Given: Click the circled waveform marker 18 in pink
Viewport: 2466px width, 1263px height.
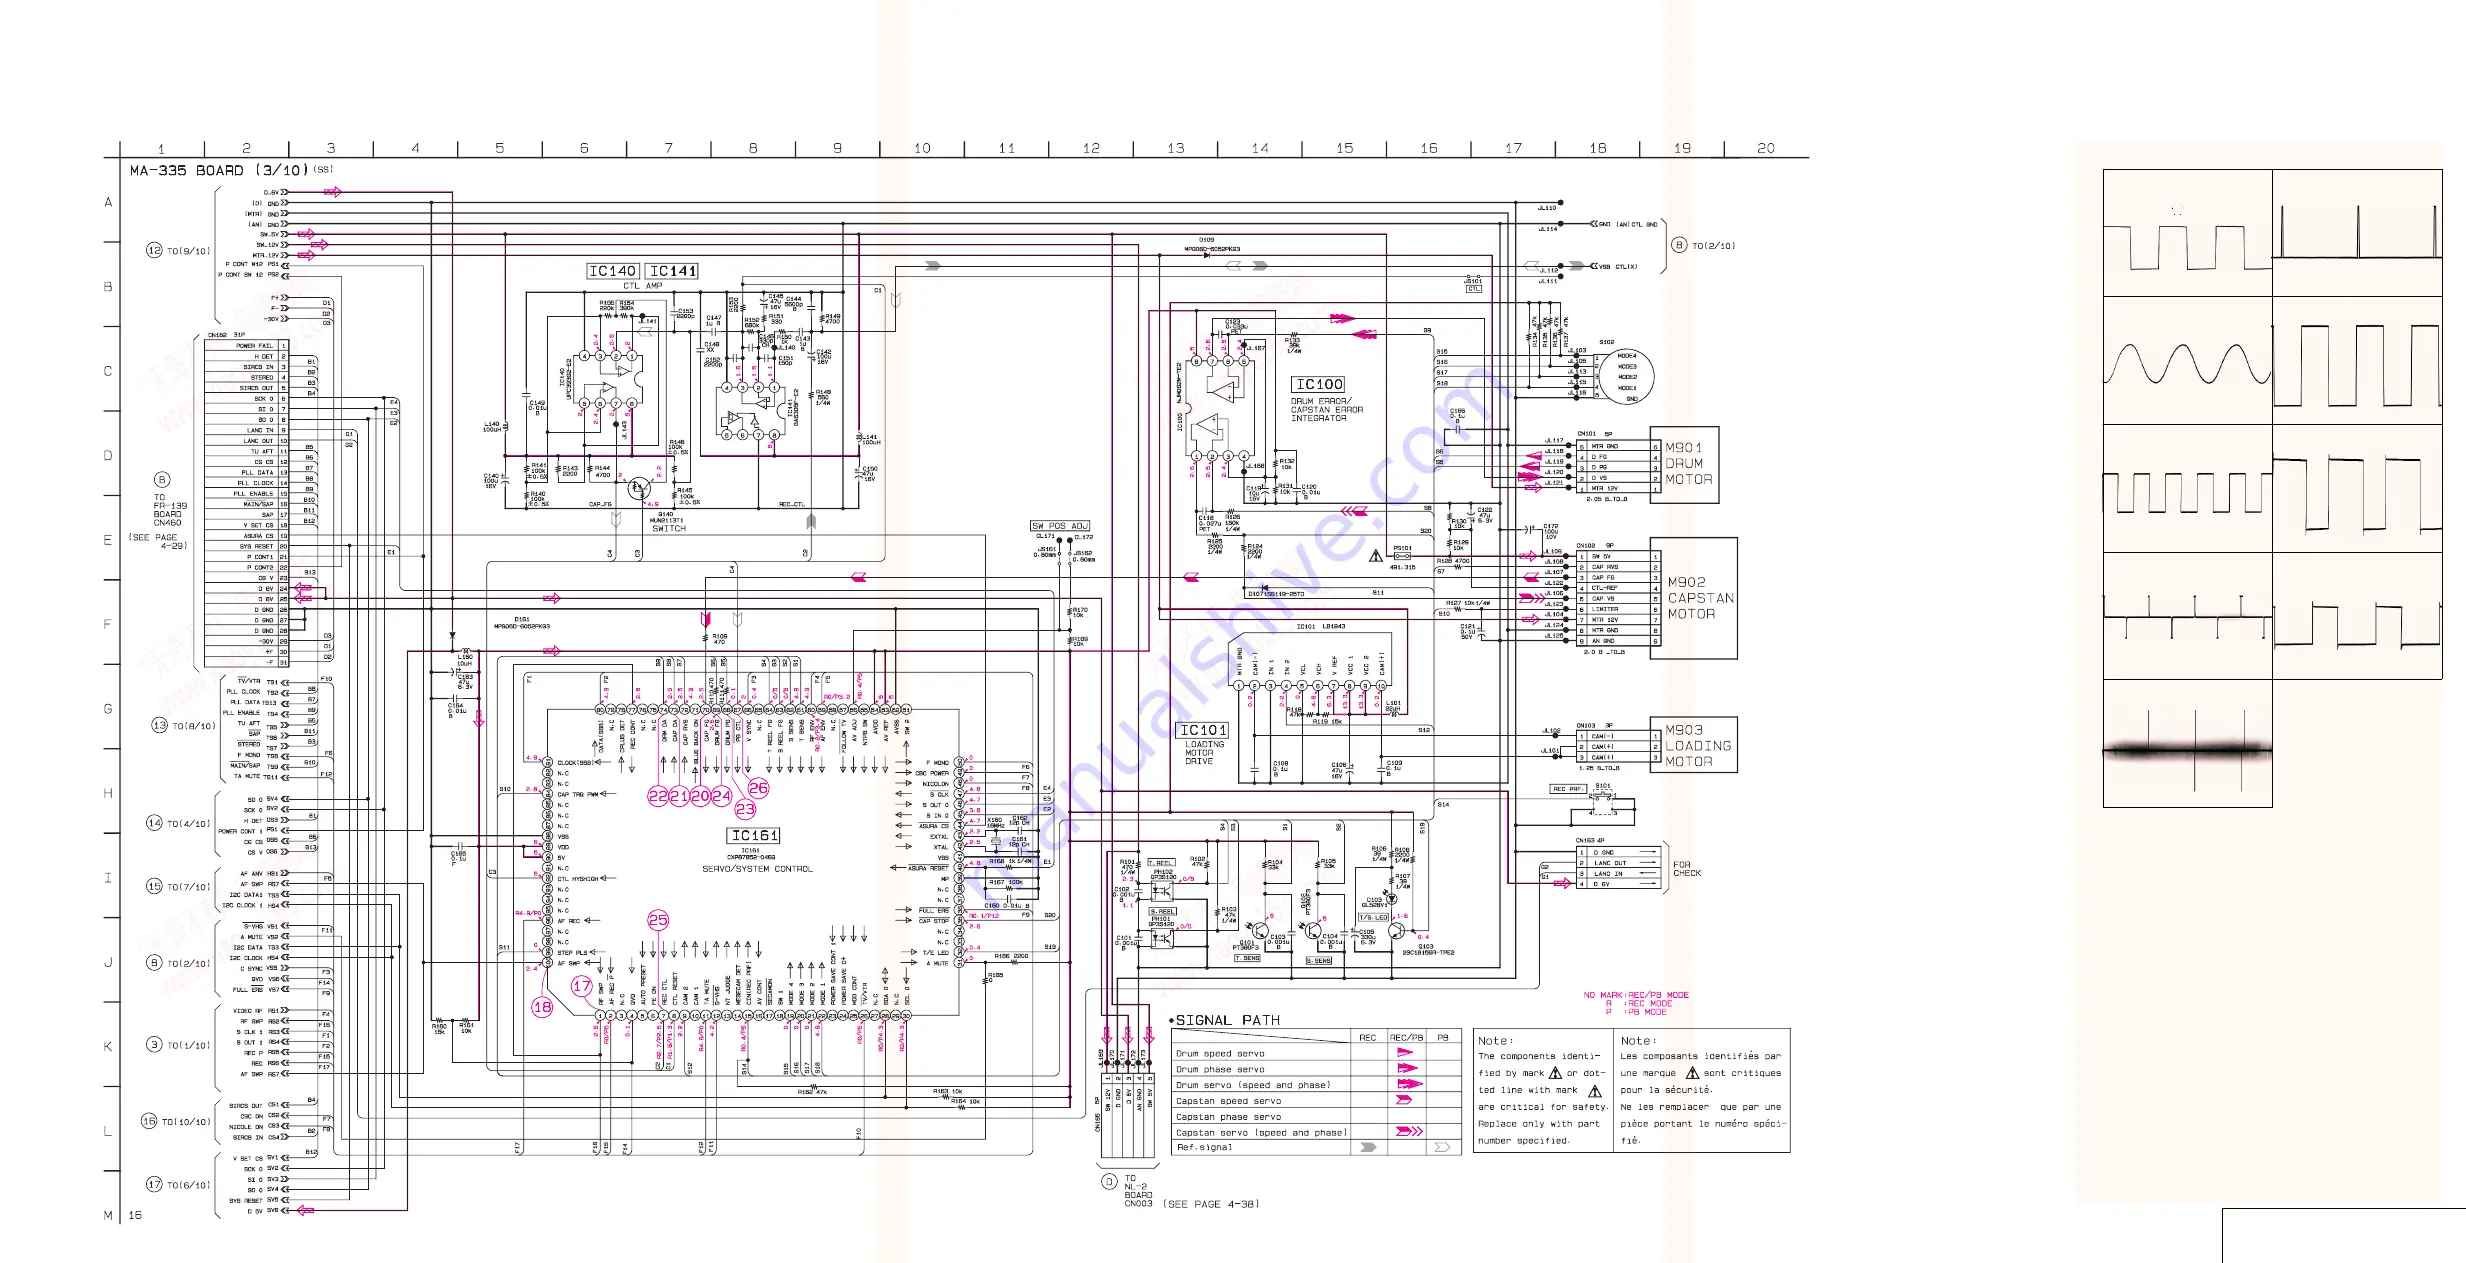Looking at the screenshot, I should [542, 1007].
